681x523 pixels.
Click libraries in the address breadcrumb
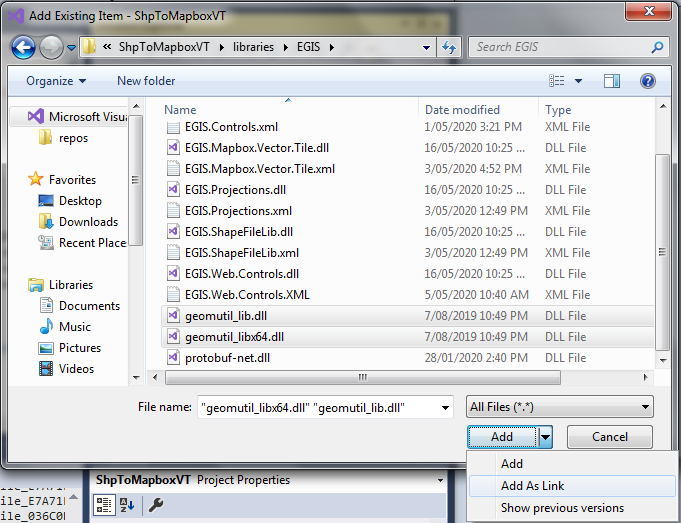(x=253, y=47)
